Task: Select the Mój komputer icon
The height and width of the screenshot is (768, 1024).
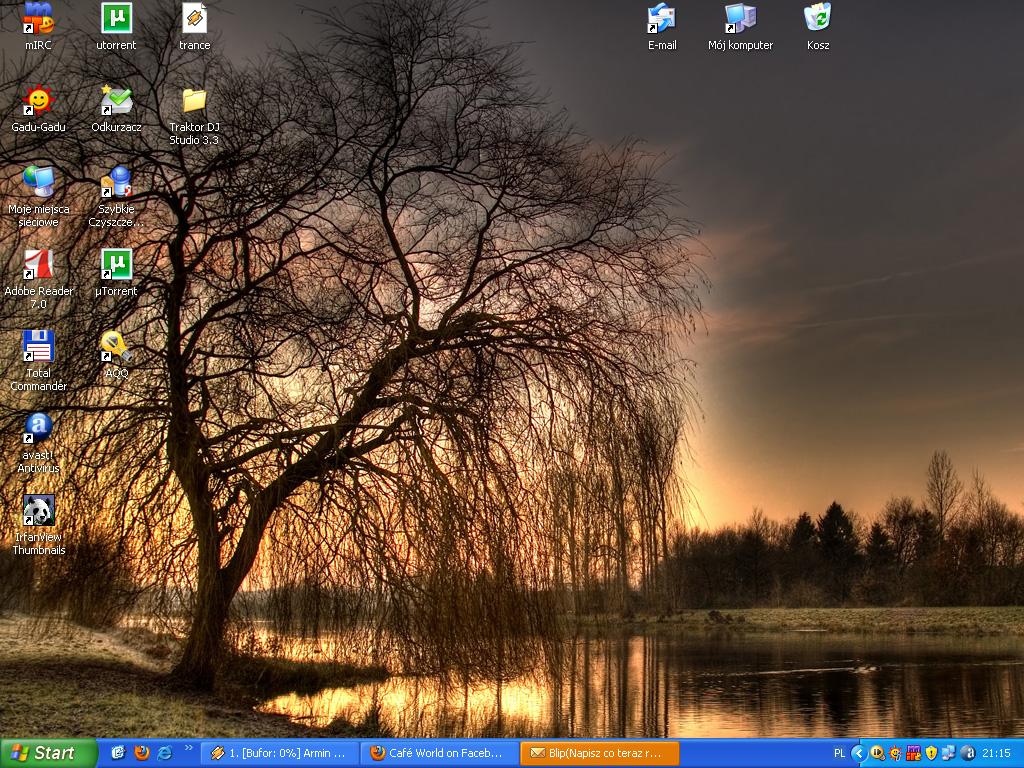Action: click(x=740, y=18)
